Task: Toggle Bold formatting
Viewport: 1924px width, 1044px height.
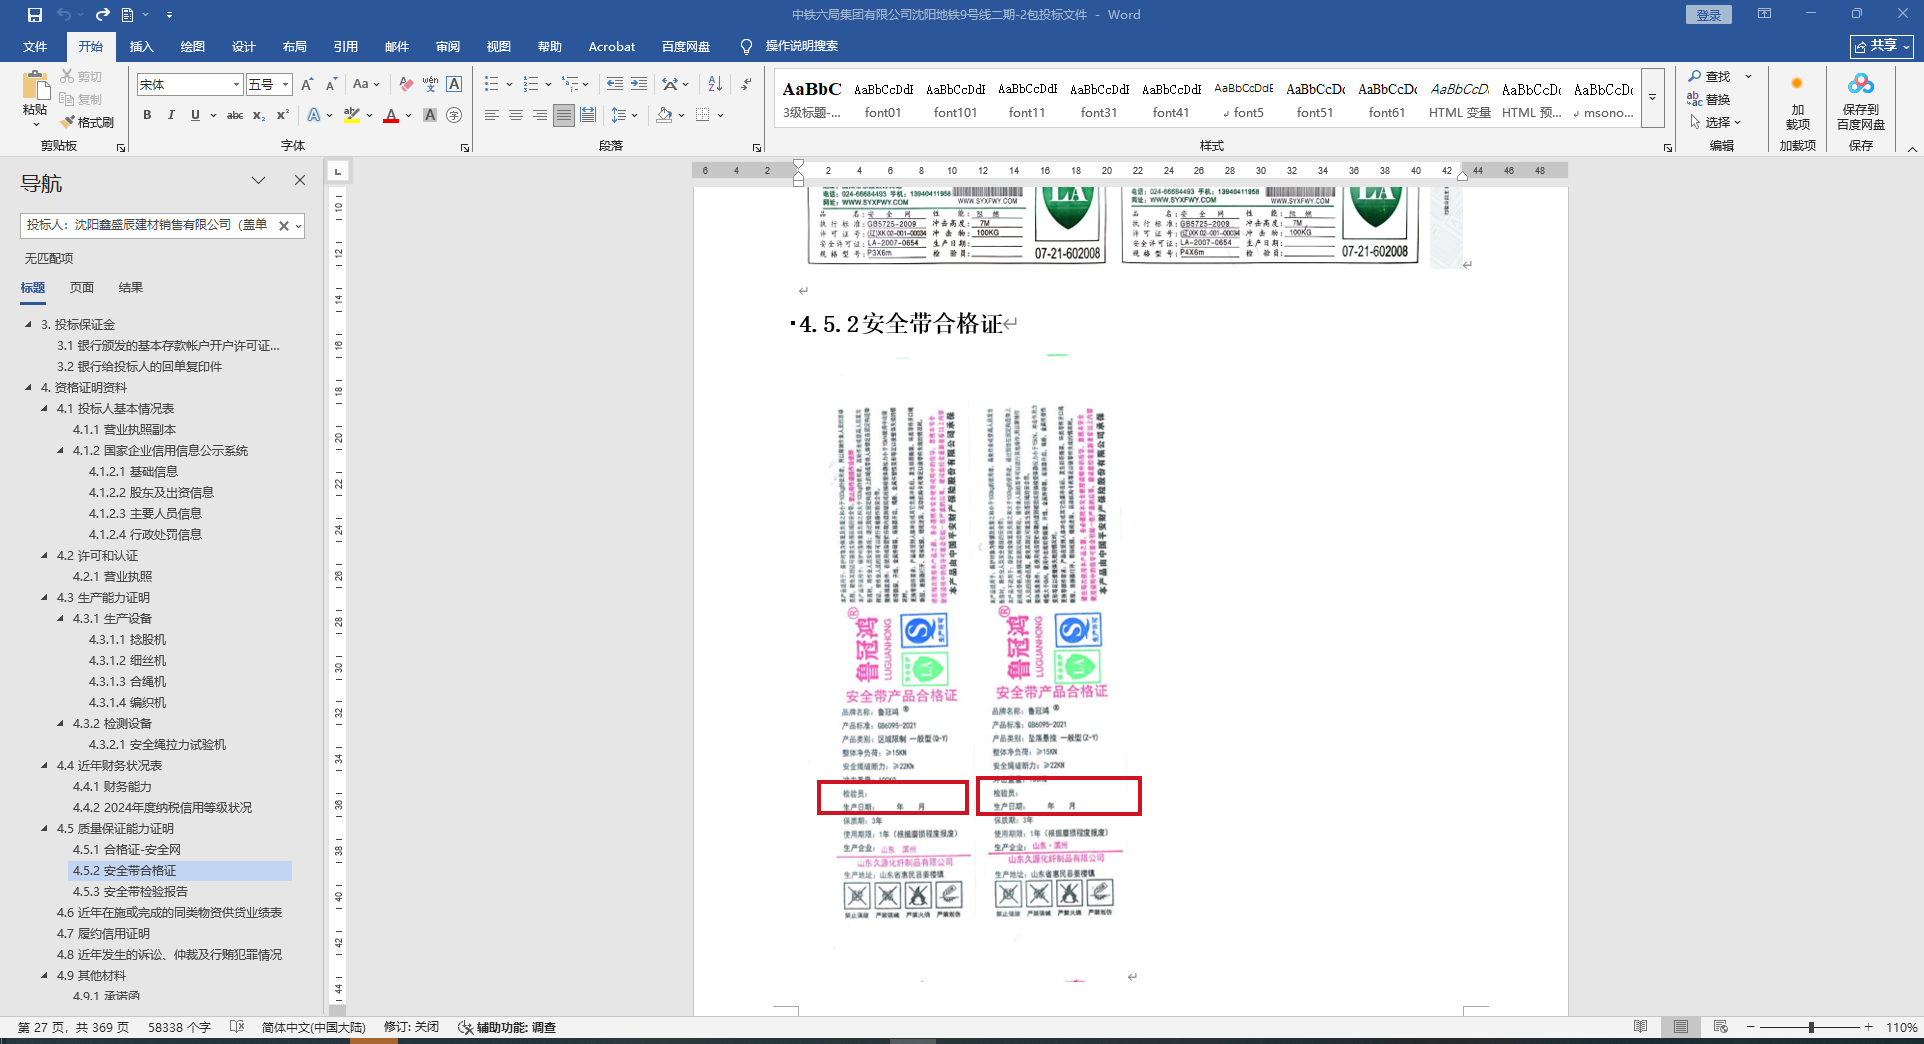Action: pyautogui.click(x=147, y=115)
